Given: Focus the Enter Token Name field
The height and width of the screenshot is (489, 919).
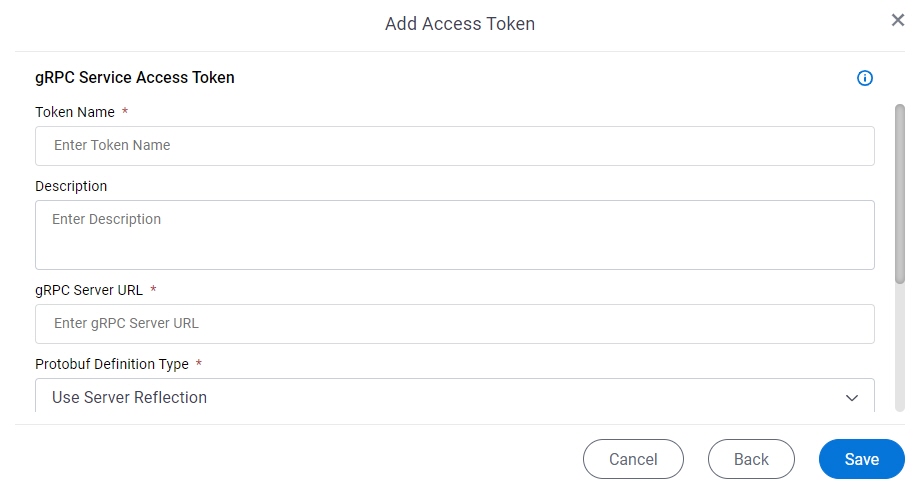Looking at the screenshot, I should (455, 146).
